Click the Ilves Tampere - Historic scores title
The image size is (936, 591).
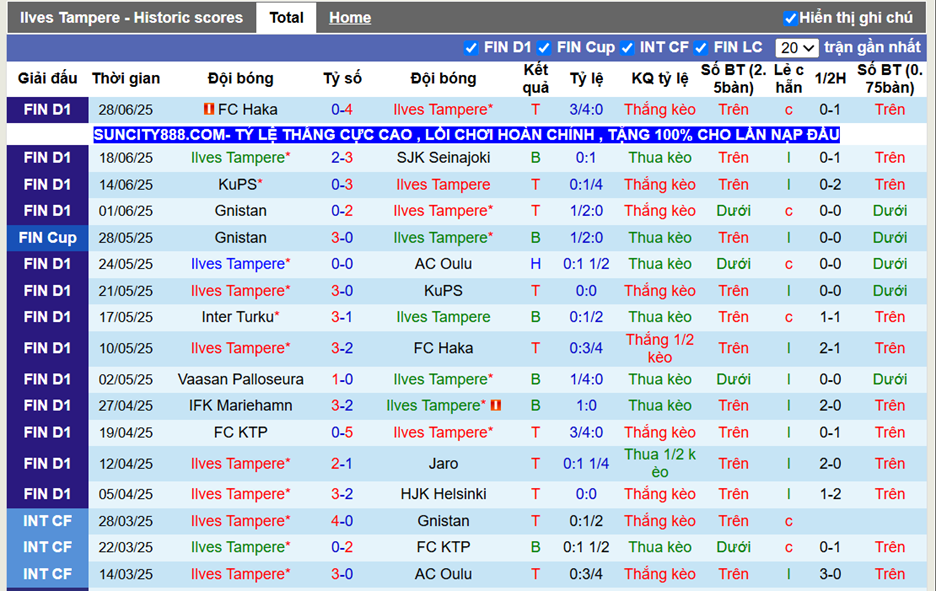tap(131, 18)
